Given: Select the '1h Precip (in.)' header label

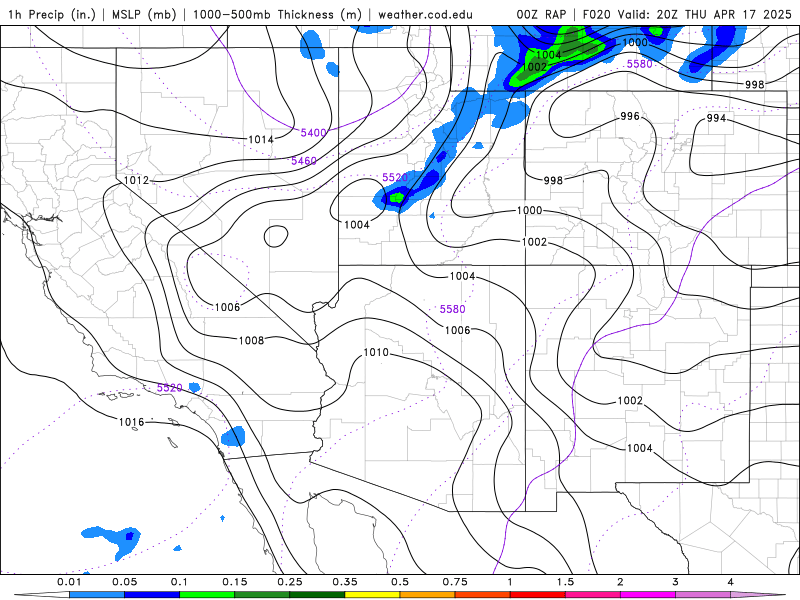Looking at the screenshot, I should tap(52, 14).
